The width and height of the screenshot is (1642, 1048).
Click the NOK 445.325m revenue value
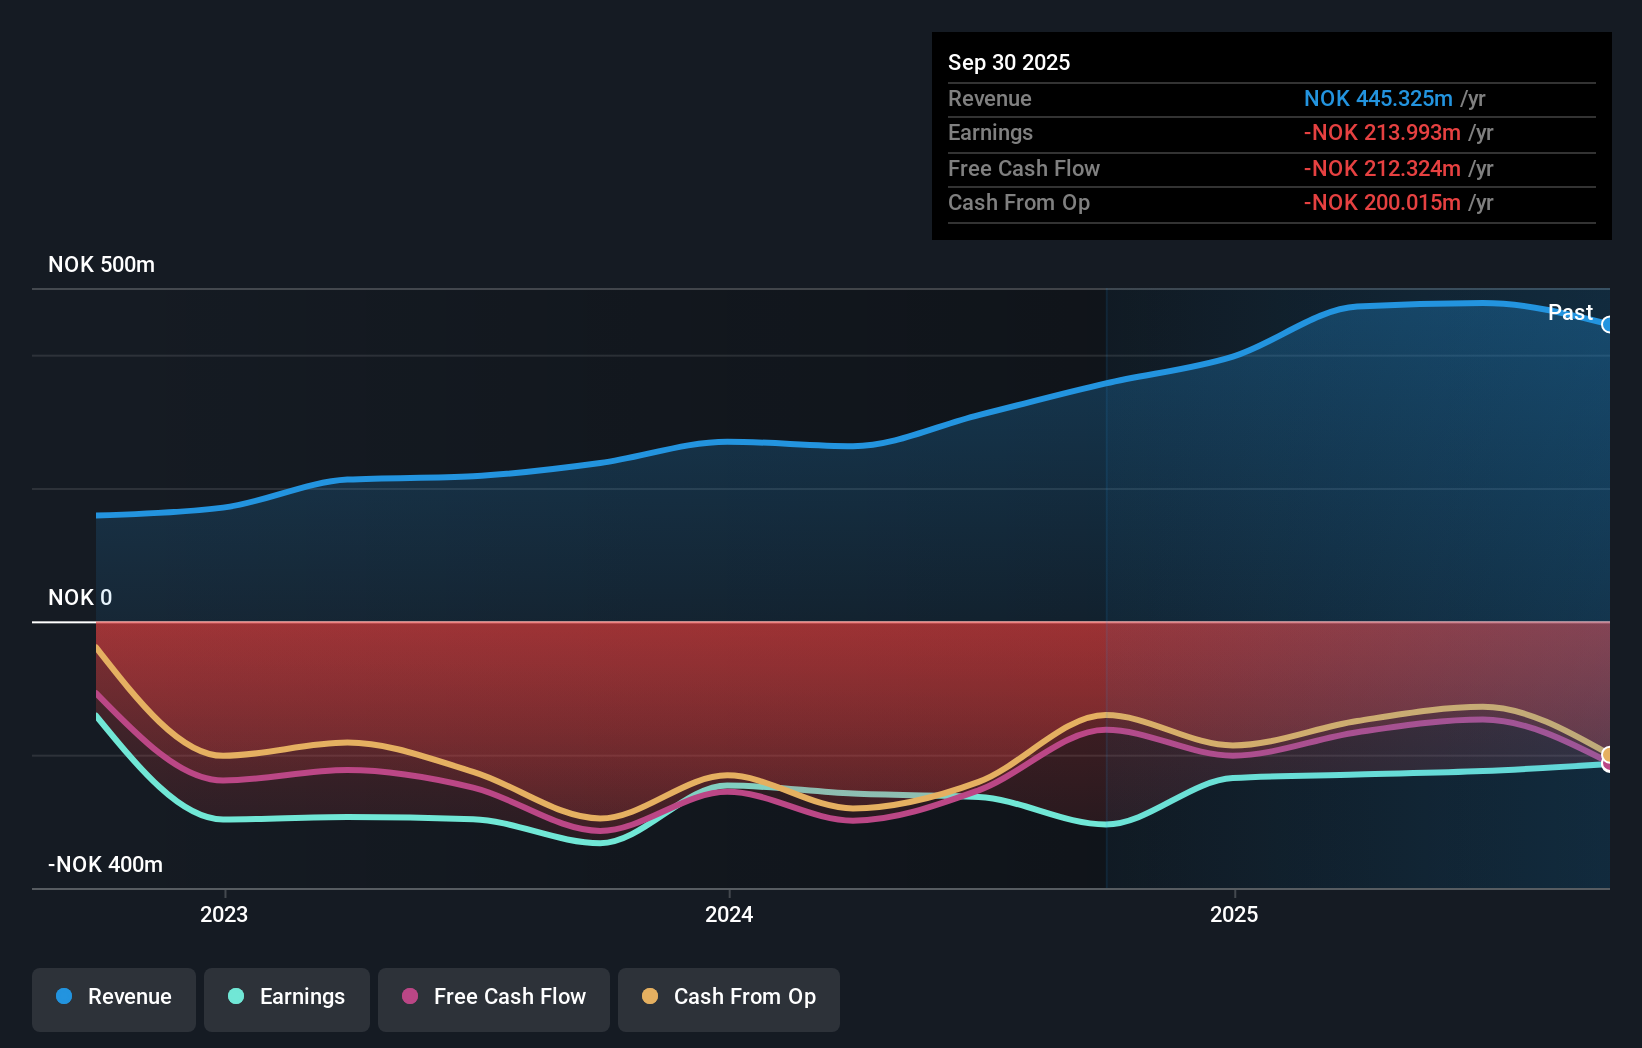[x=1378, y=99]
